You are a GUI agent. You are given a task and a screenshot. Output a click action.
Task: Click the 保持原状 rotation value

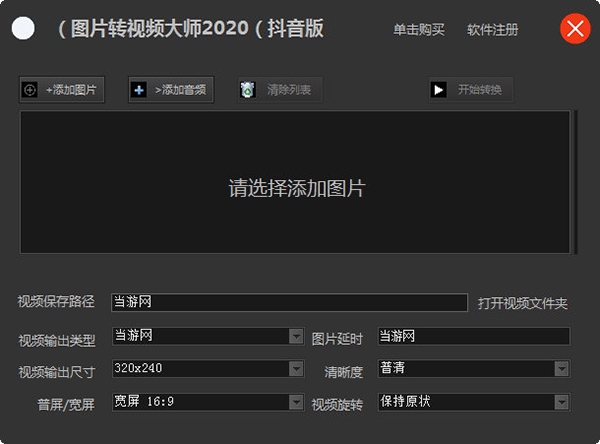click(405, 402)
